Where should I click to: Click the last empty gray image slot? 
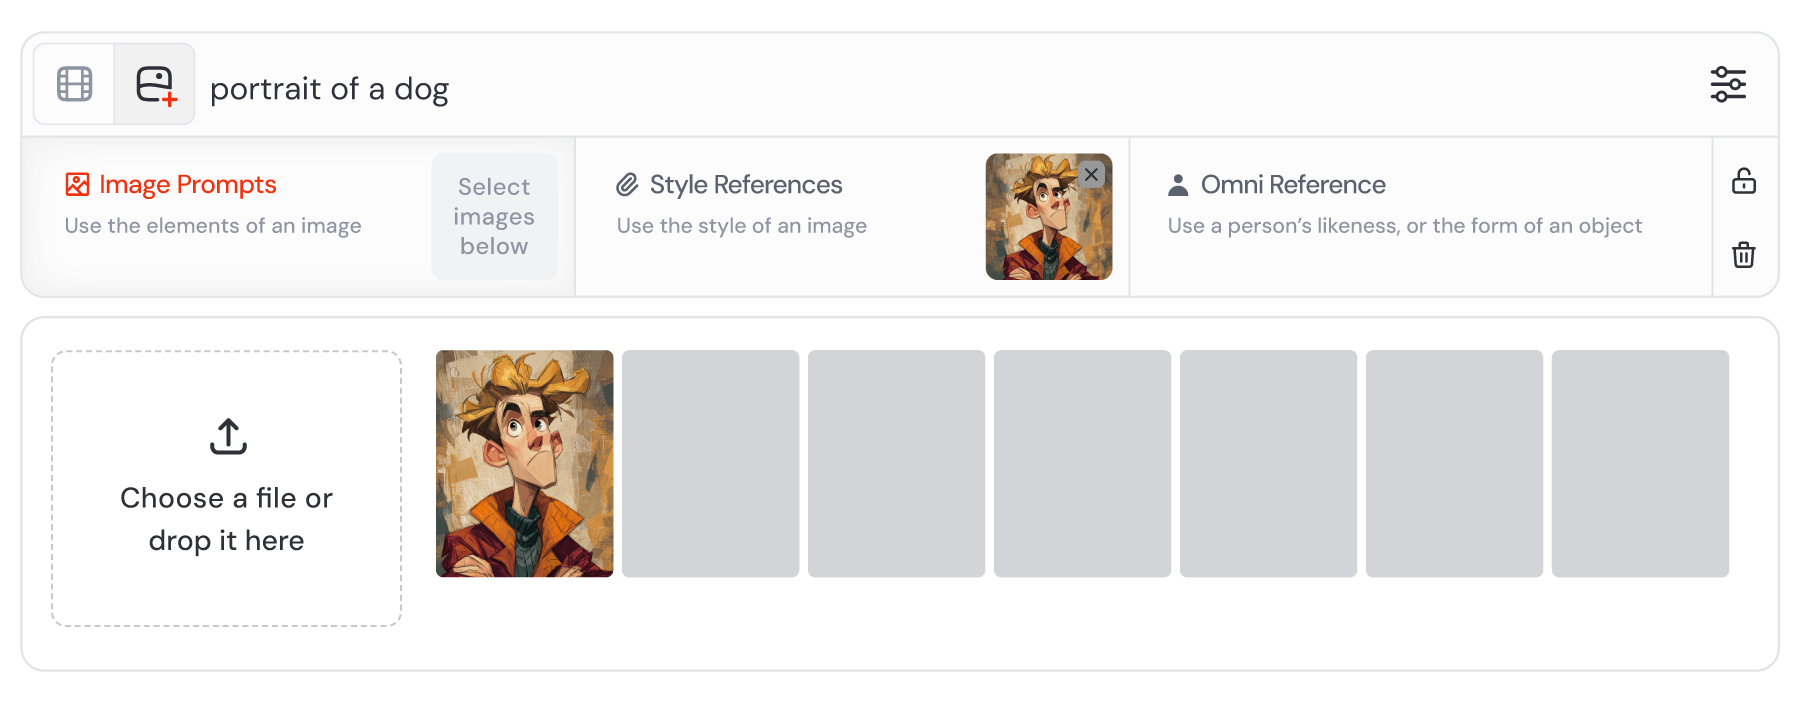click(x=1640, y=463)
